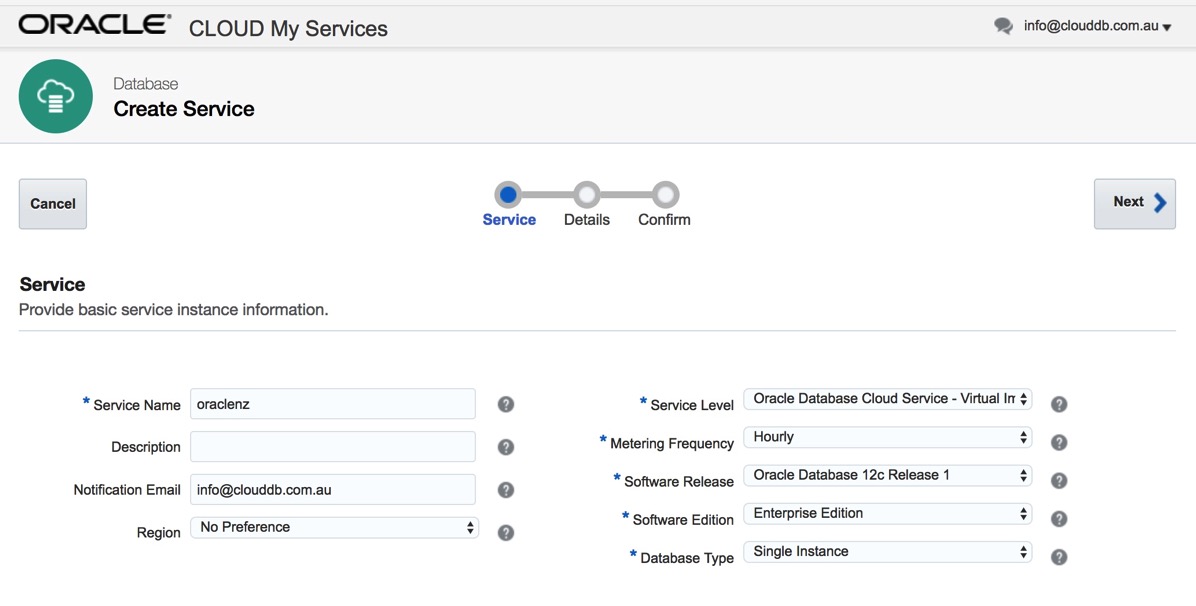
Task: Focus the empty Description text field
Action: (x=333, y=447)
